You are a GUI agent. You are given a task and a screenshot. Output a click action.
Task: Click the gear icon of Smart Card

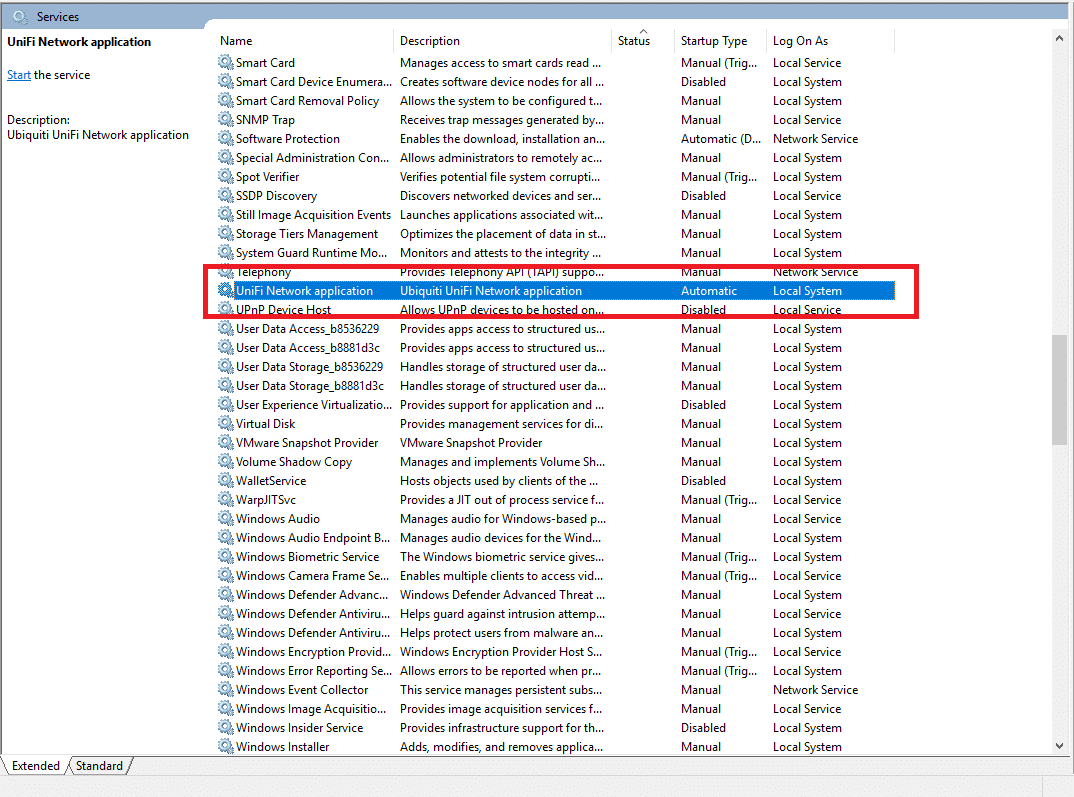pyautogui.click(x=225, y=62)
